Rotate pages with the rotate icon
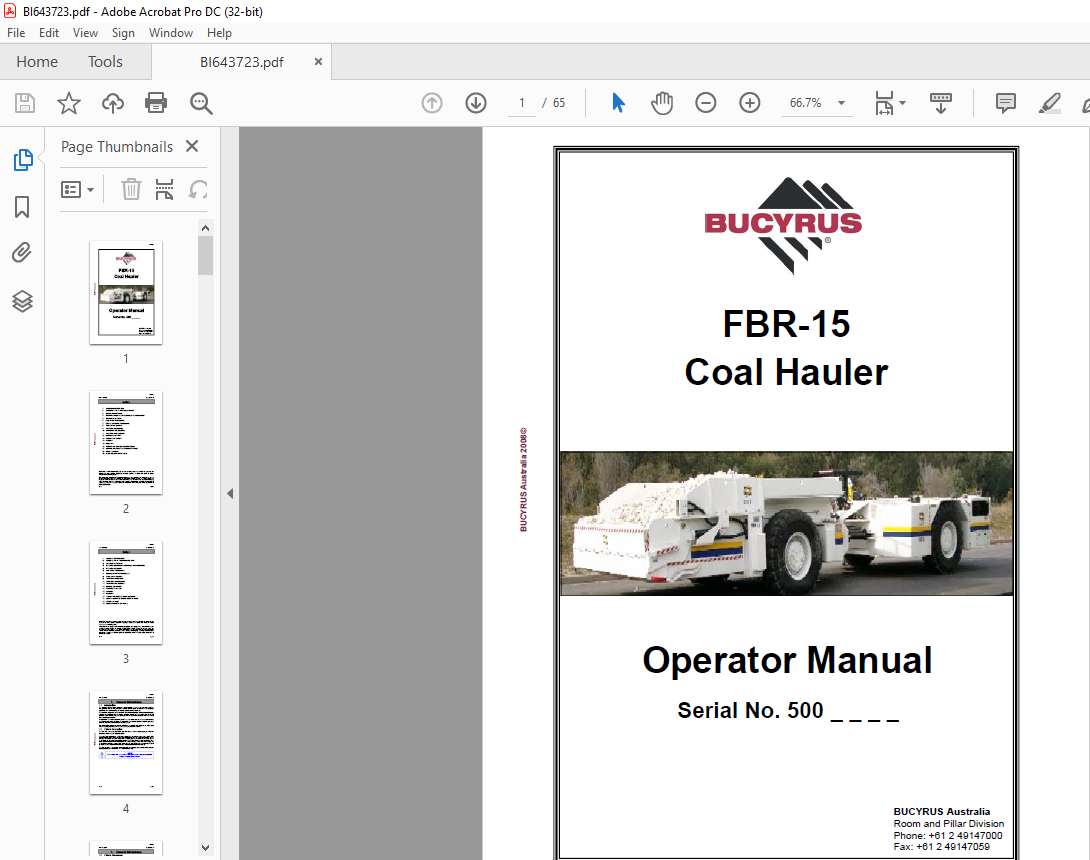This screenshot has width=1090, height=860. point(198,189)
